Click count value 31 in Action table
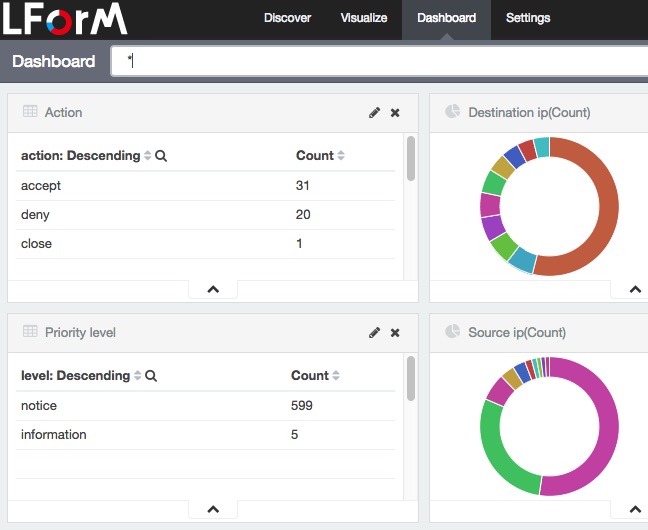648x530 pixels. click(x=303, y=185)
